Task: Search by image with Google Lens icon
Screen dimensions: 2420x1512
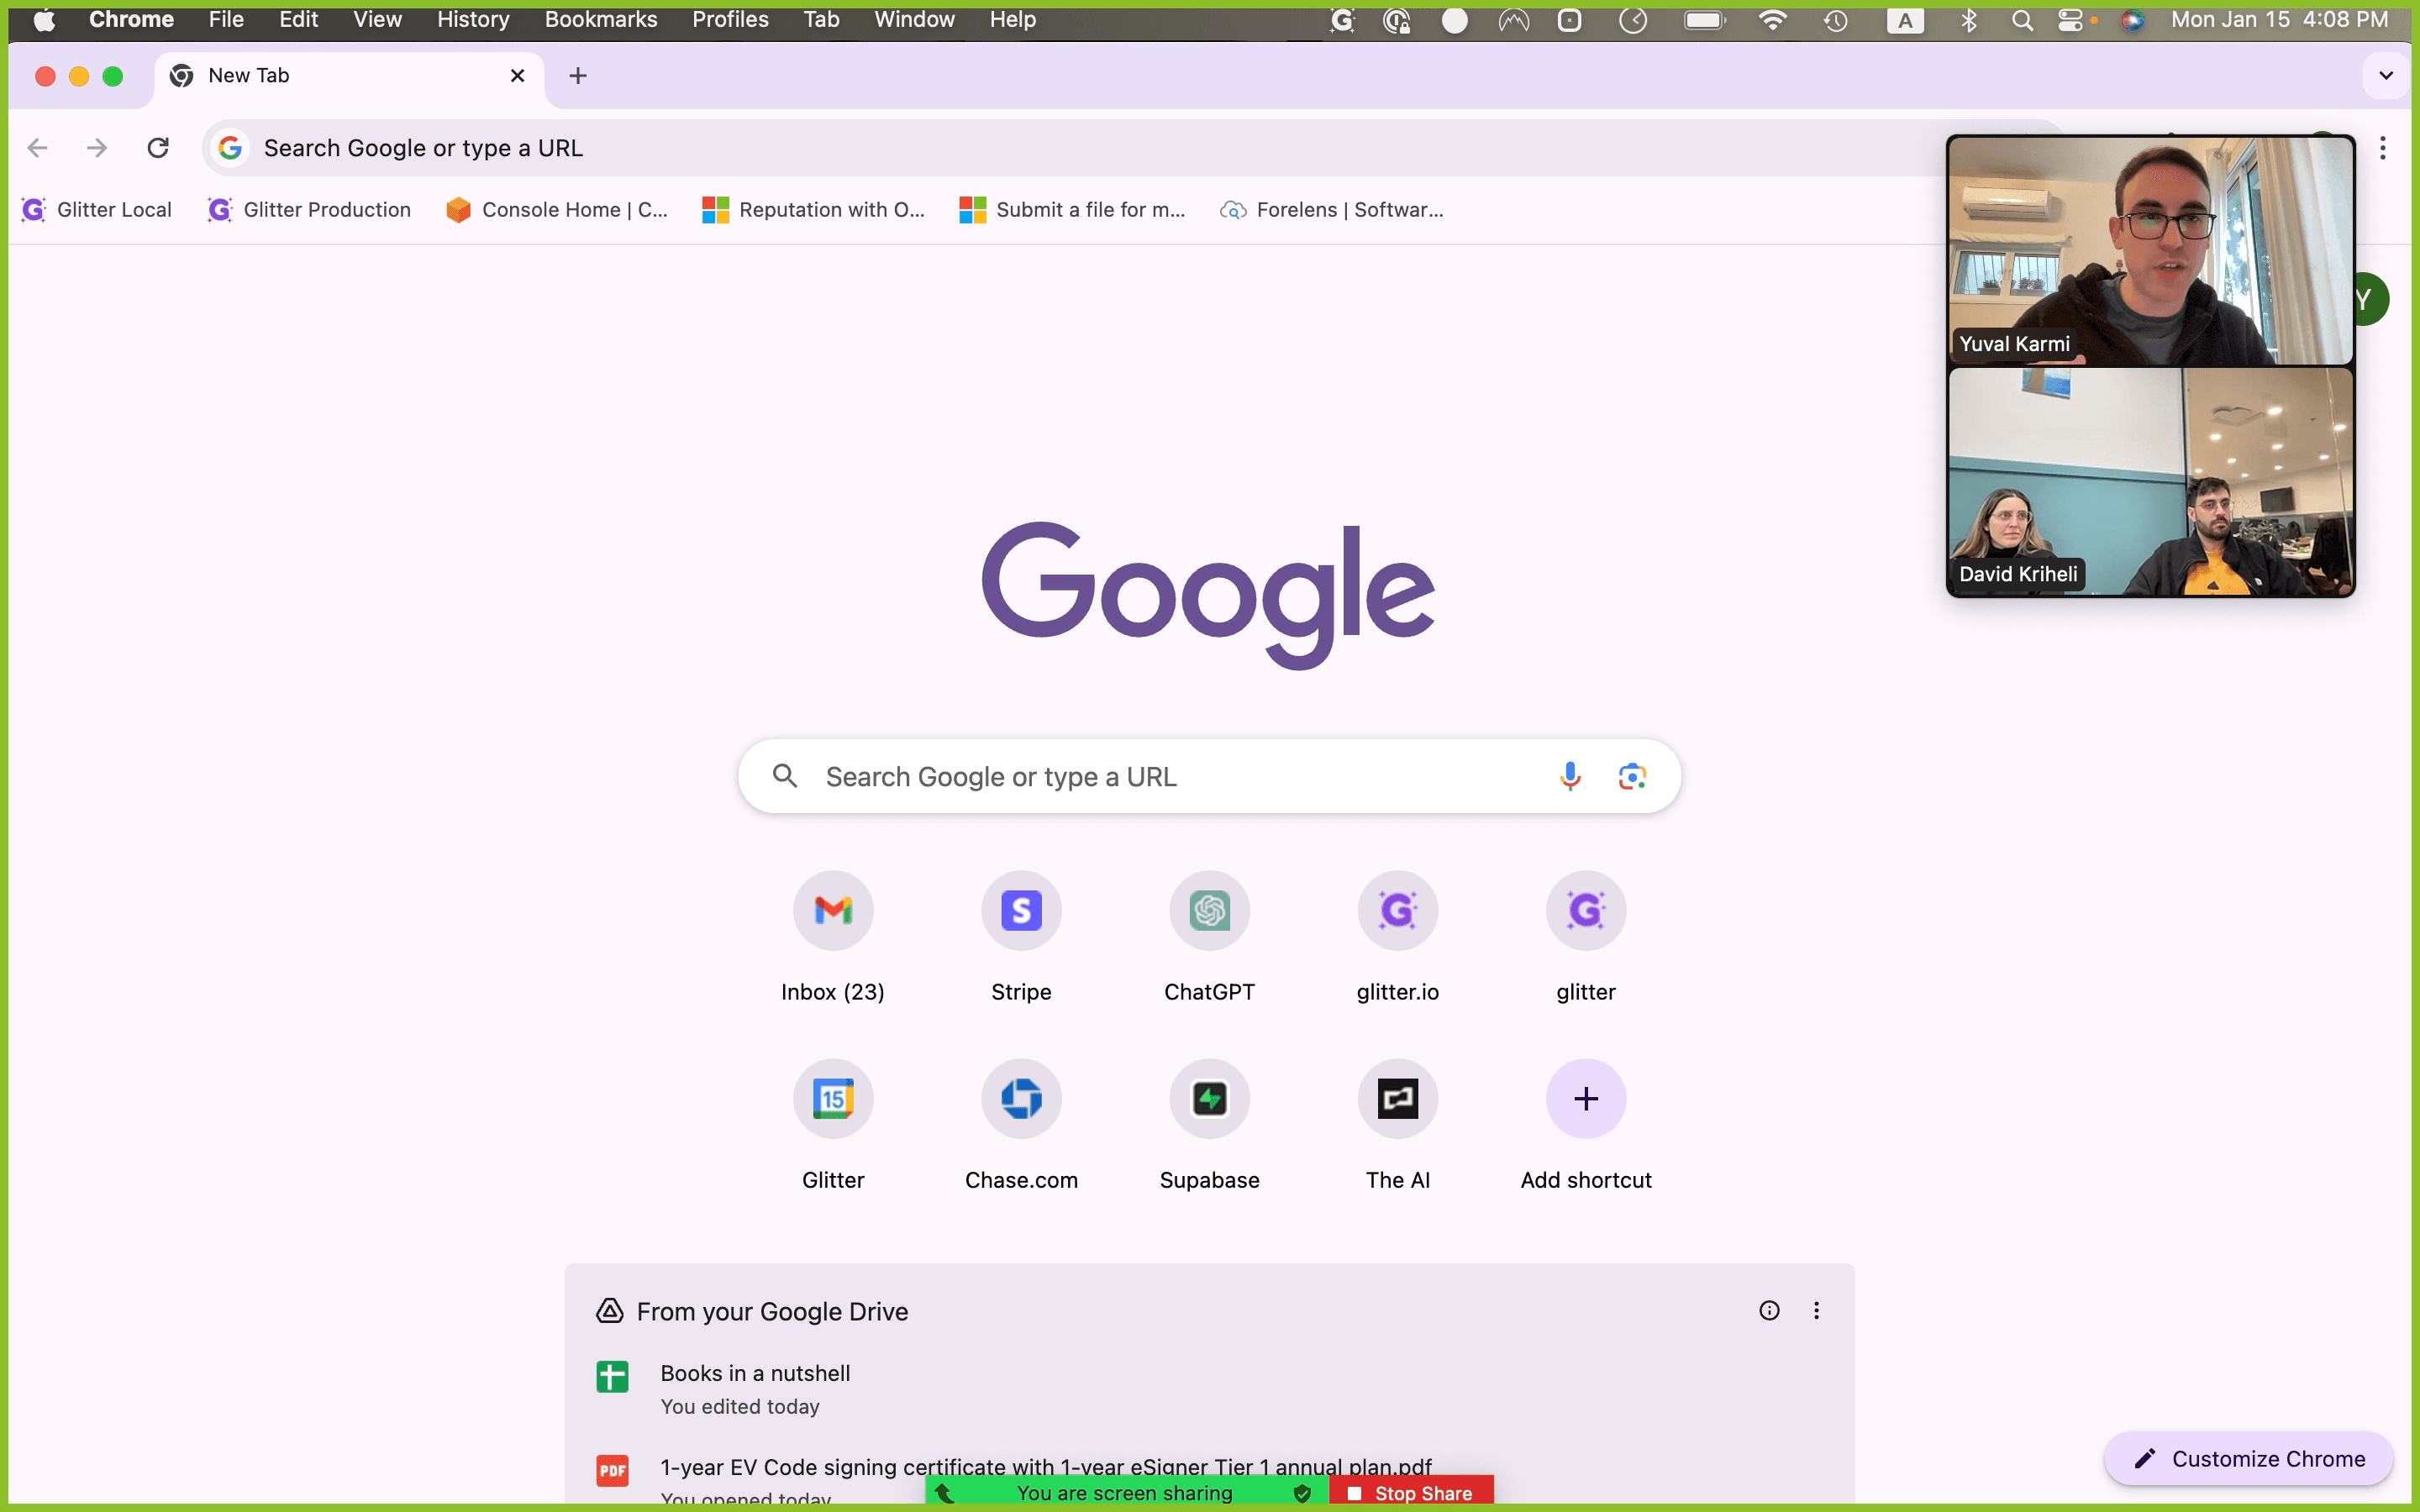Action: tap(1632, 776)
